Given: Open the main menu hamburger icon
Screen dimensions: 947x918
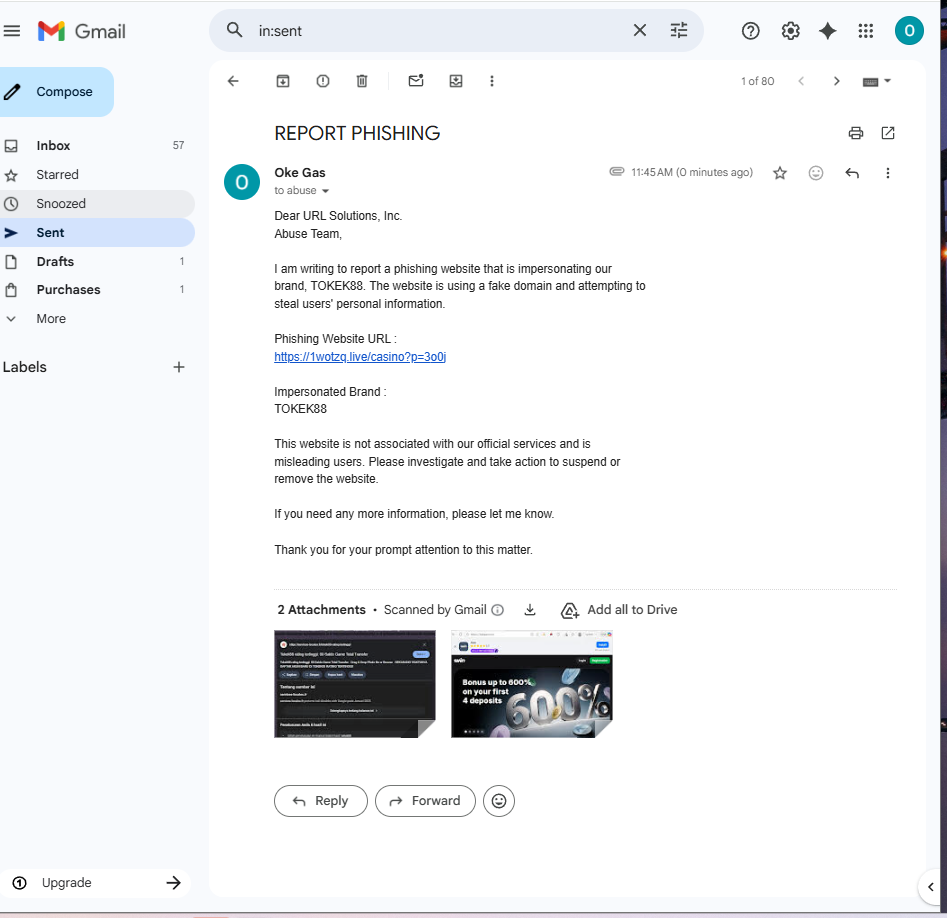Looking at the screenshot, I should [x=11, y=31].
